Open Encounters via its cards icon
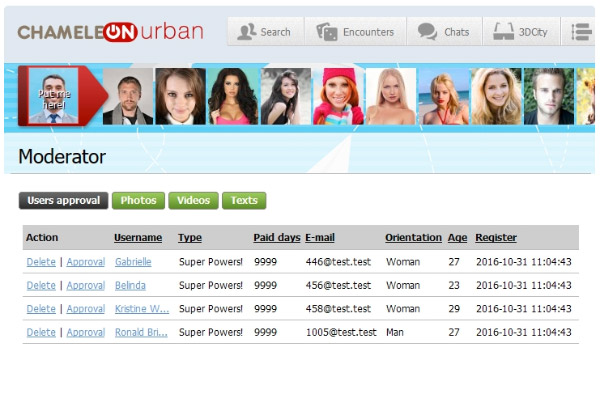The width and height of the screenshot is (600, 394). pos(326,32)
